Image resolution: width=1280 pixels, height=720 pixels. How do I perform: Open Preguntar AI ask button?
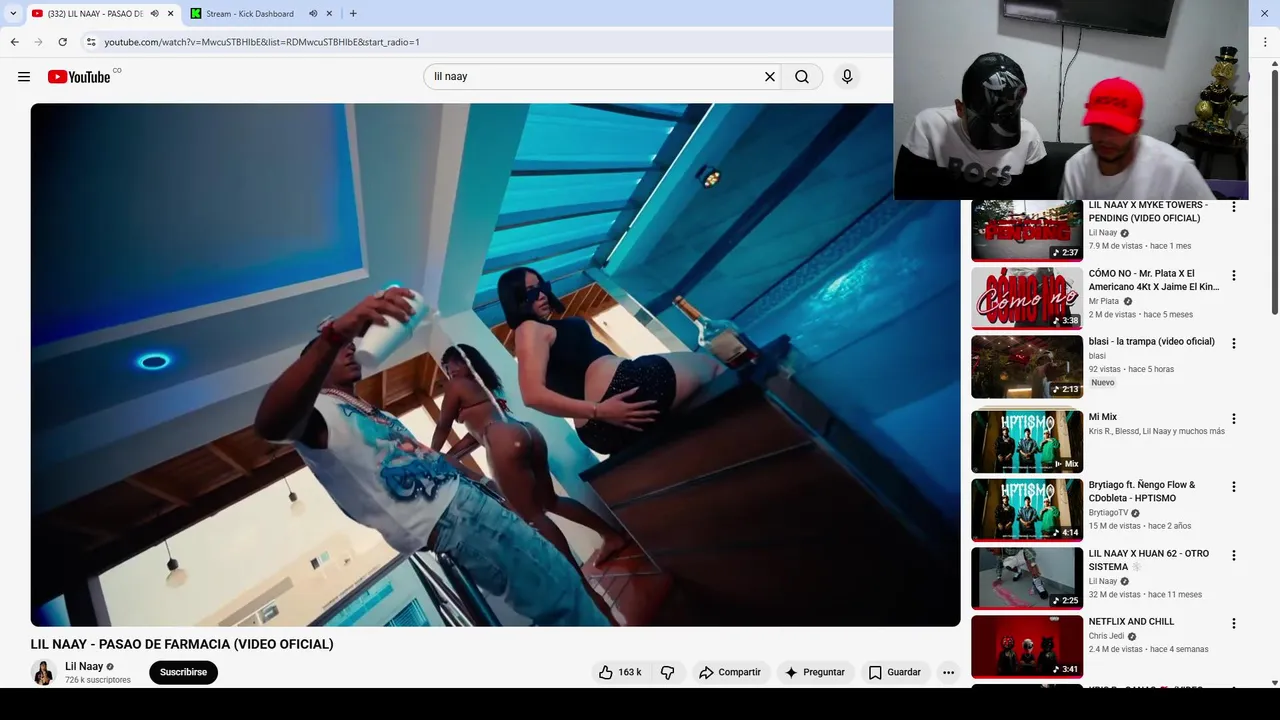point(815,672)
